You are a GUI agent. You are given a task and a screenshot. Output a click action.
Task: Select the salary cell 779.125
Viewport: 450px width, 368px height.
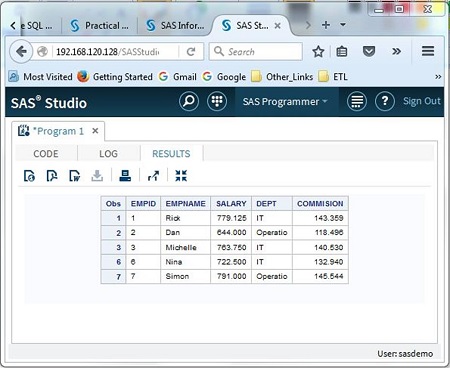[x=231, y=218]
